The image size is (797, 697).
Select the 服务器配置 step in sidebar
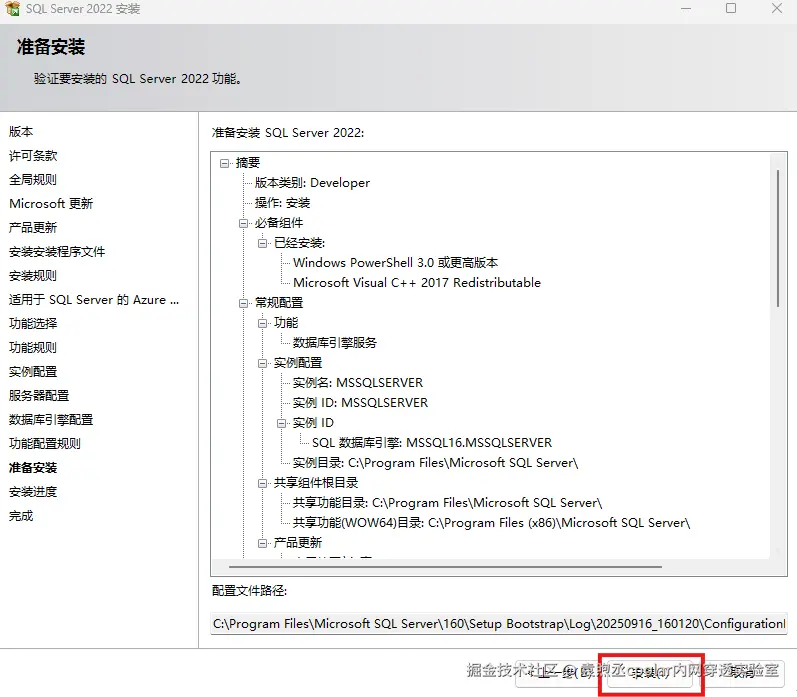(39, 396)
